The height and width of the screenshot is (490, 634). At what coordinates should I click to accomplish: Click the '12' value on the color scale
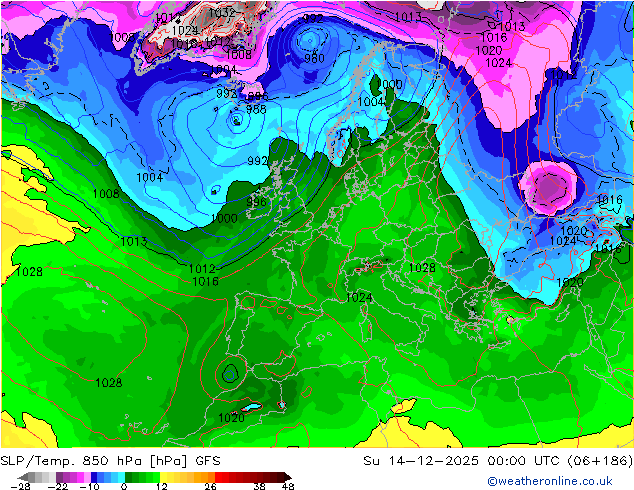pyautogui.click(x=162, y=486)
